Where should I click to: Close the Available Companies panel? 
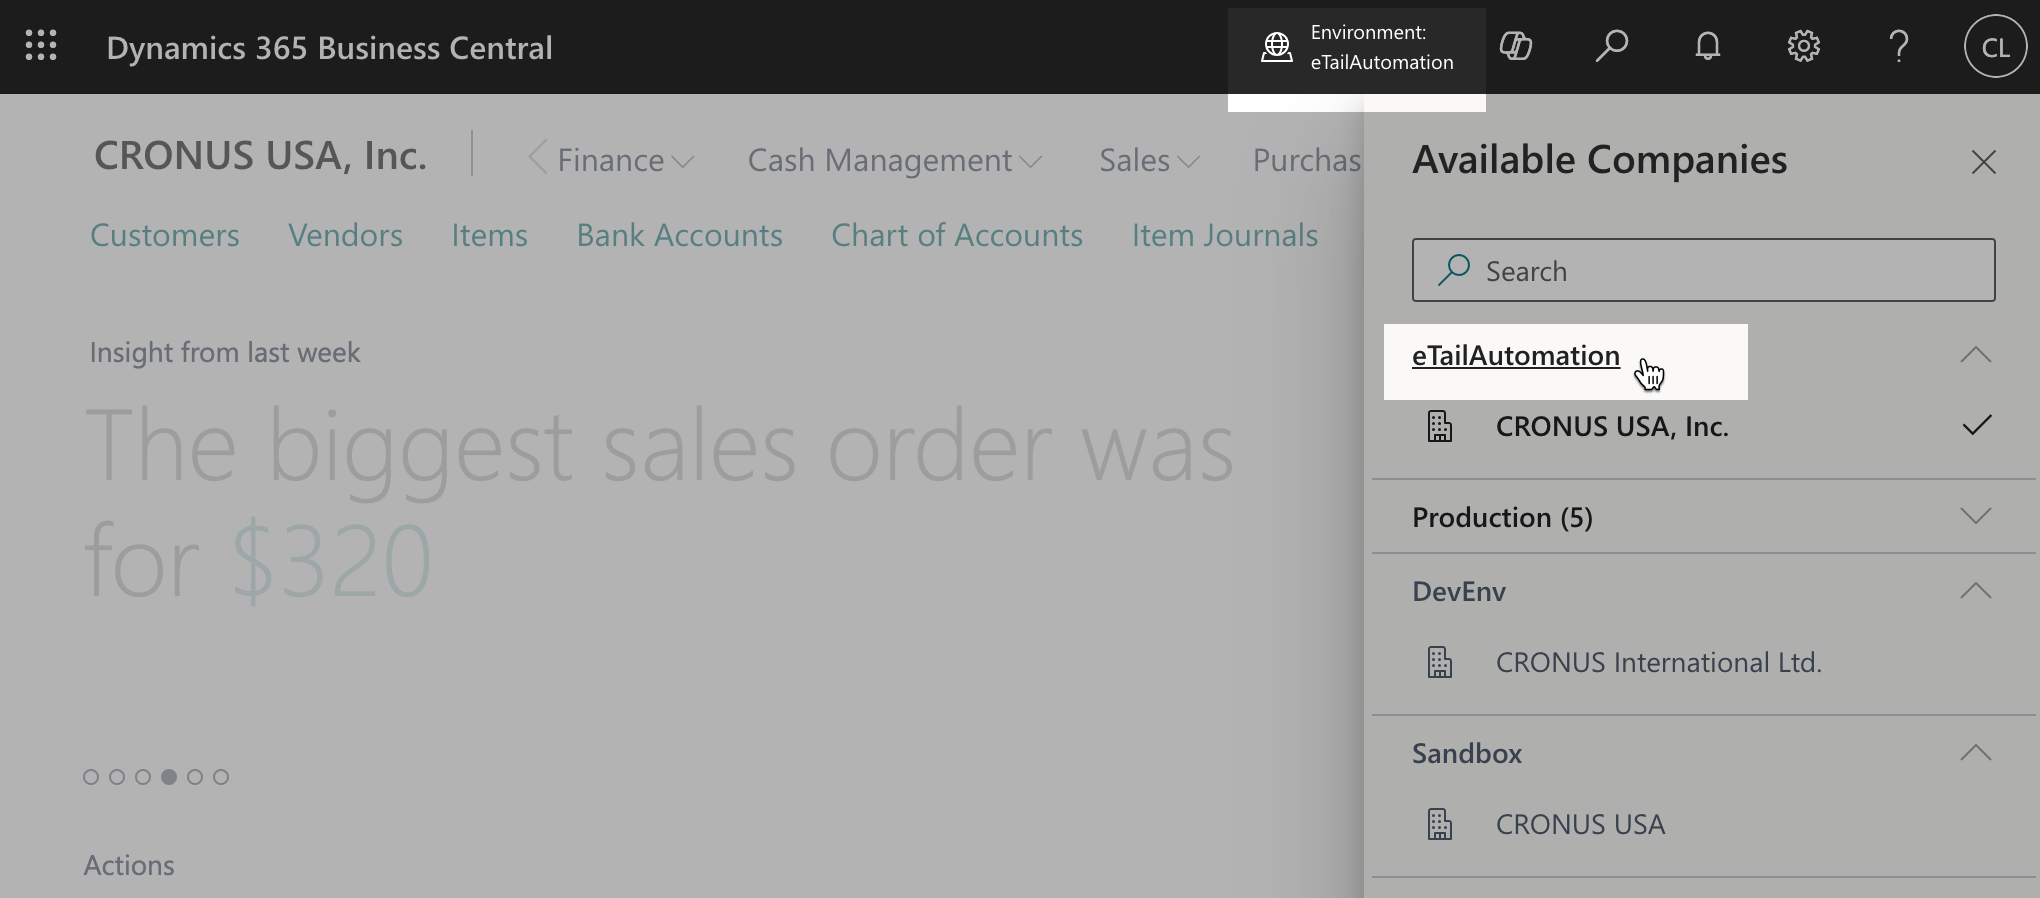[1984, 162]
